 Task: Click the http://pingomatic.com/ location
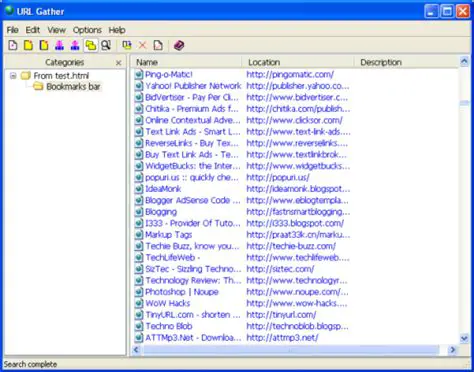click(x=290, y=74)
